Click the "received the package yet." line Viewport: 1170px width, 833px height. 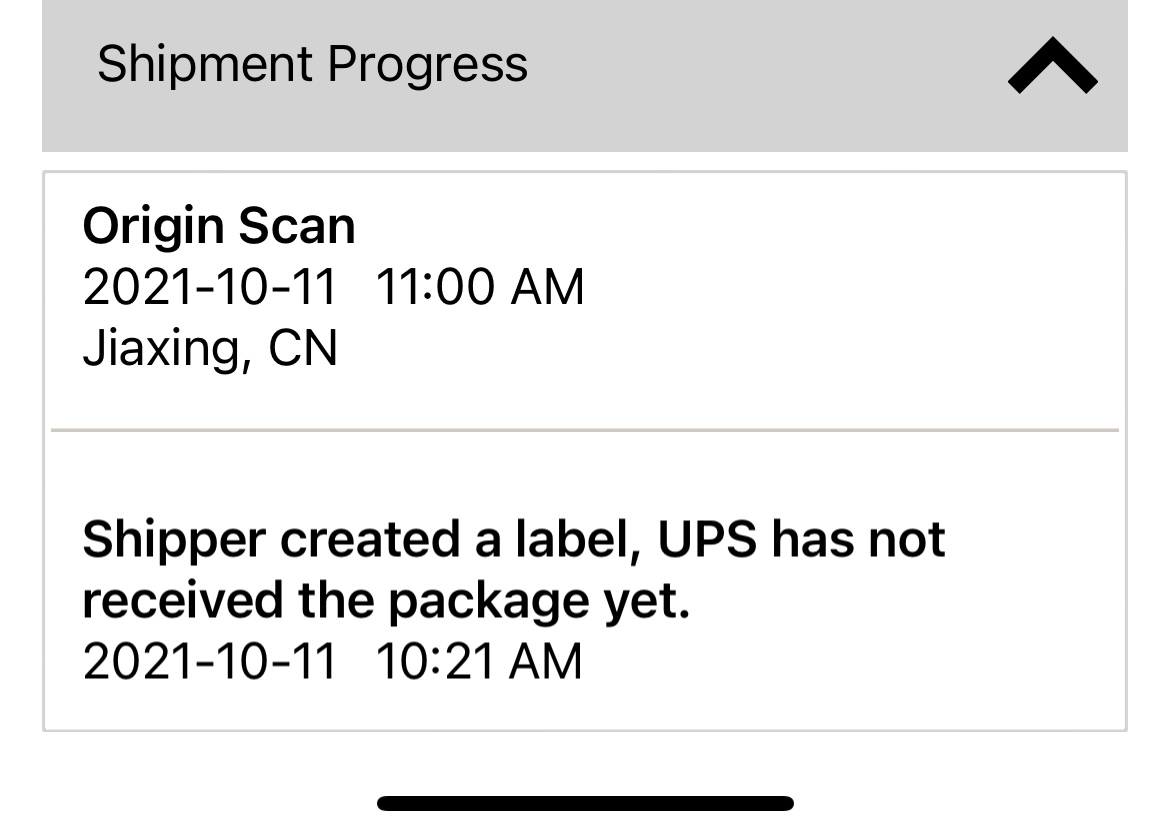coord(386,601)
